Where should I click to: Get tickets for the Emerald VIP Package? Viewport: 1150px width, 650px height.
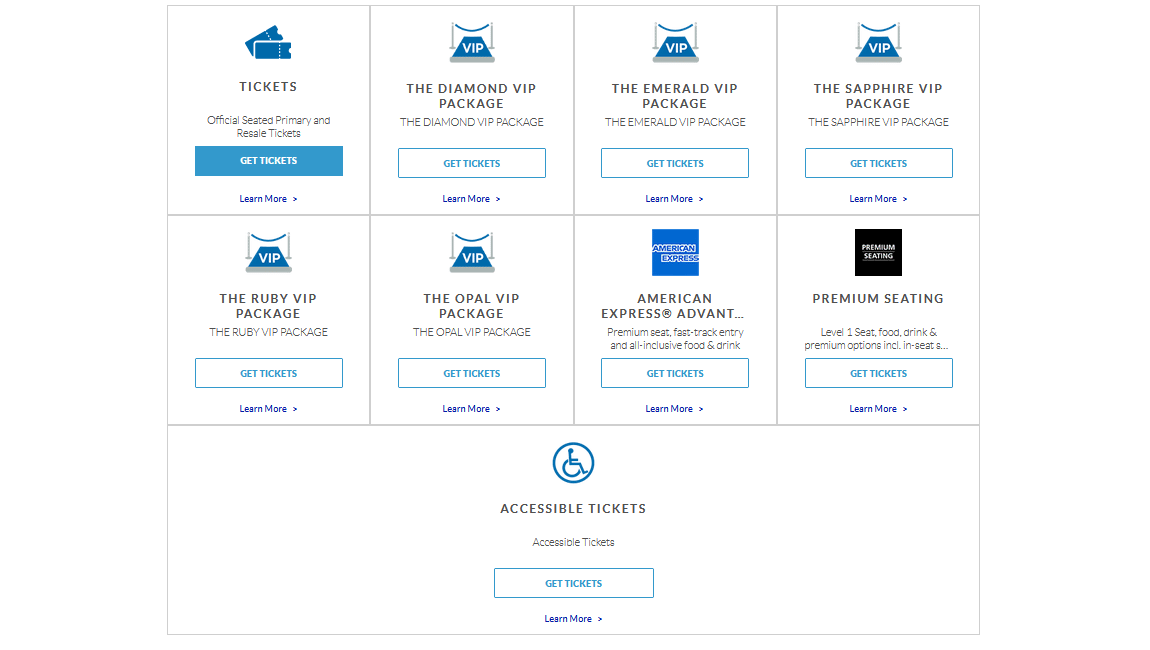675,163
